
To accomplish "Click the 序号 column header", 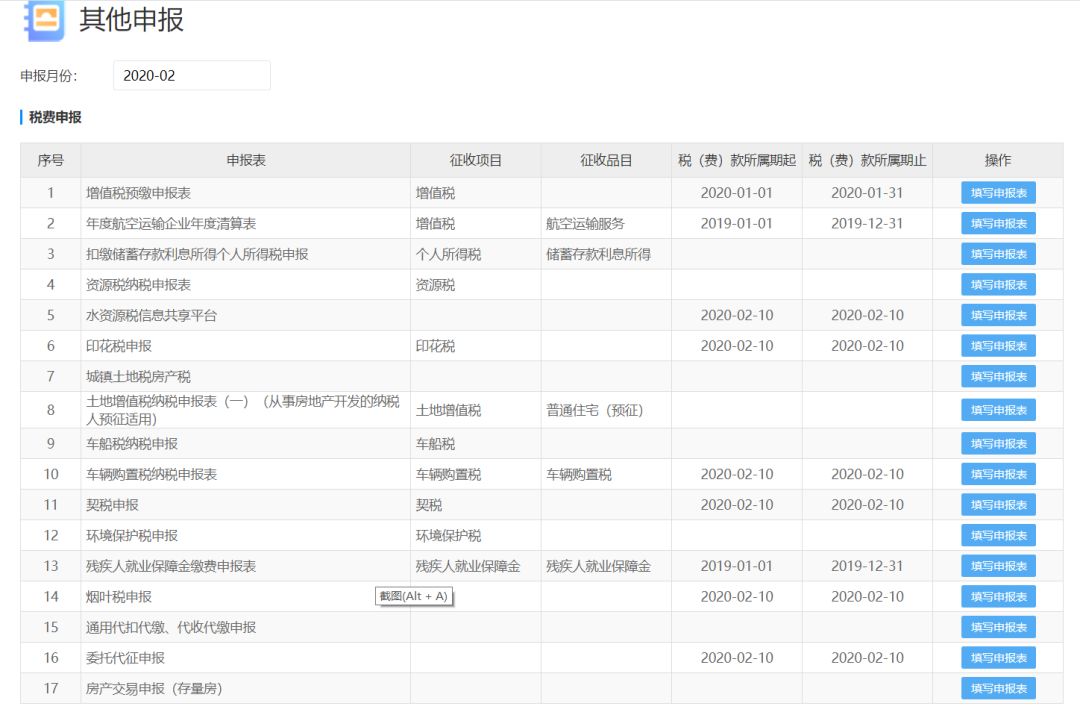I will (x=50, y=161).
